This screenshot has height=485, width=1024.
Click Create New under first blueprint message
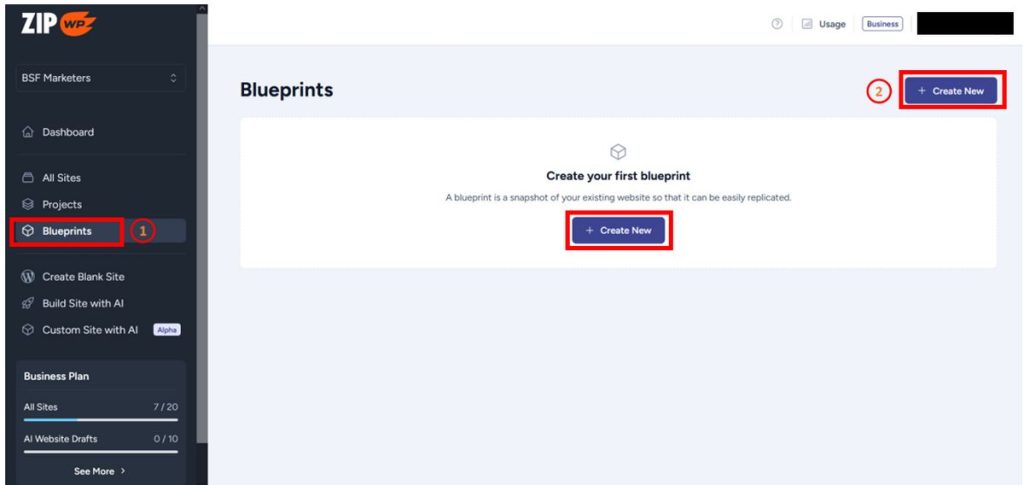point(618,230)
